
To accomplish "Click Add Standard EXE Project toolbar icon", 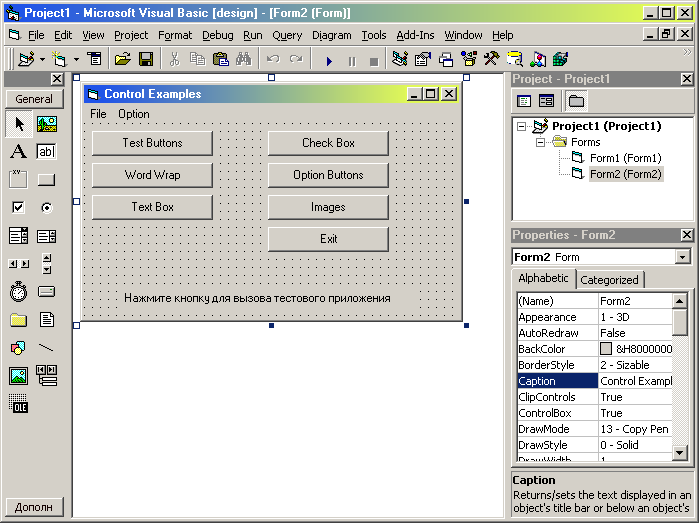I will tap(26, 59).
